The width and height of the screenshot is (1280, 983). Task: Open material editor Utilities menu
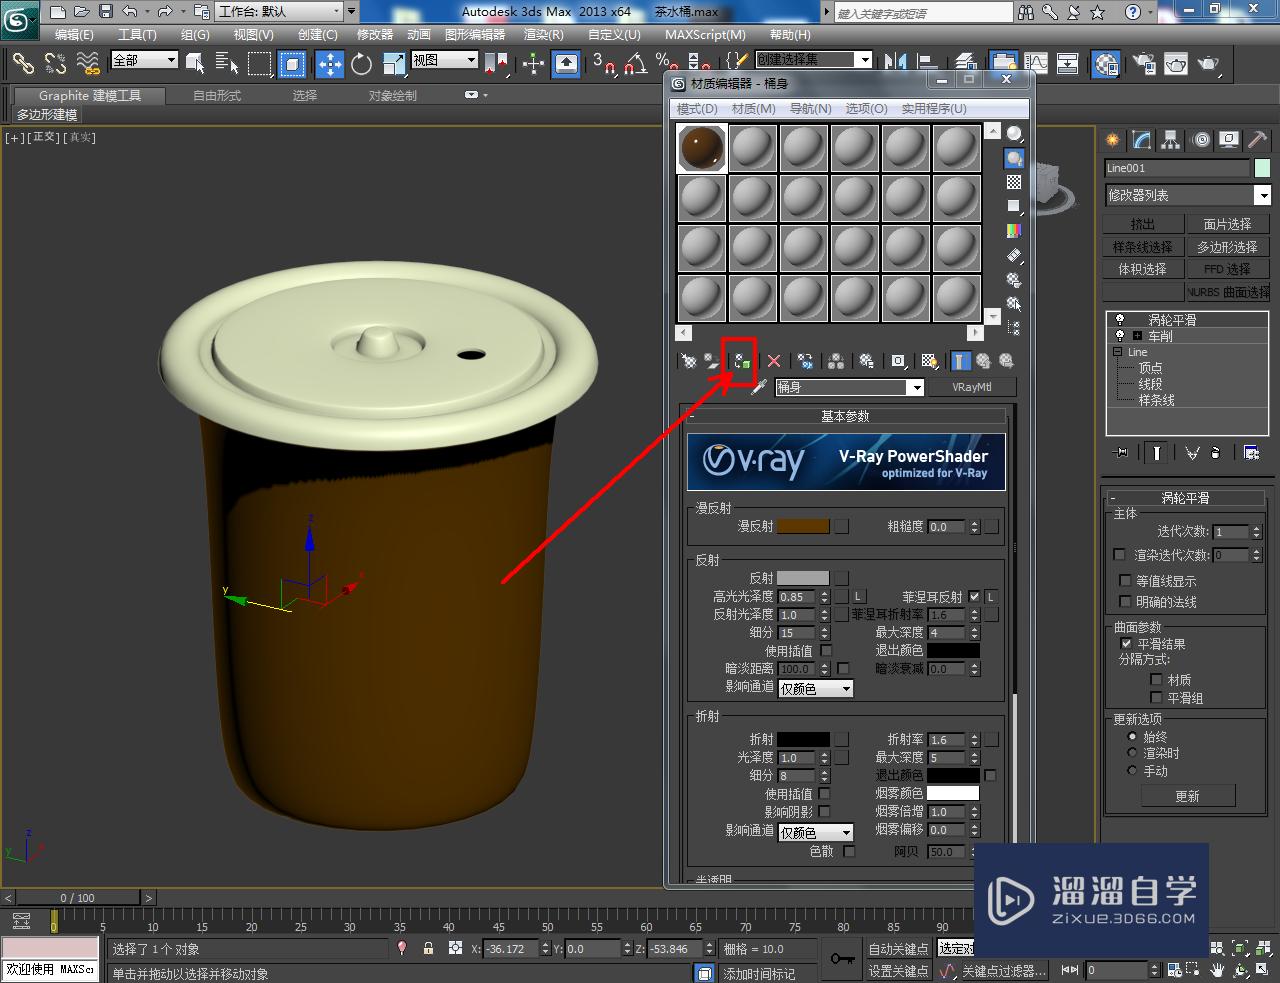[x=934, y=108]
